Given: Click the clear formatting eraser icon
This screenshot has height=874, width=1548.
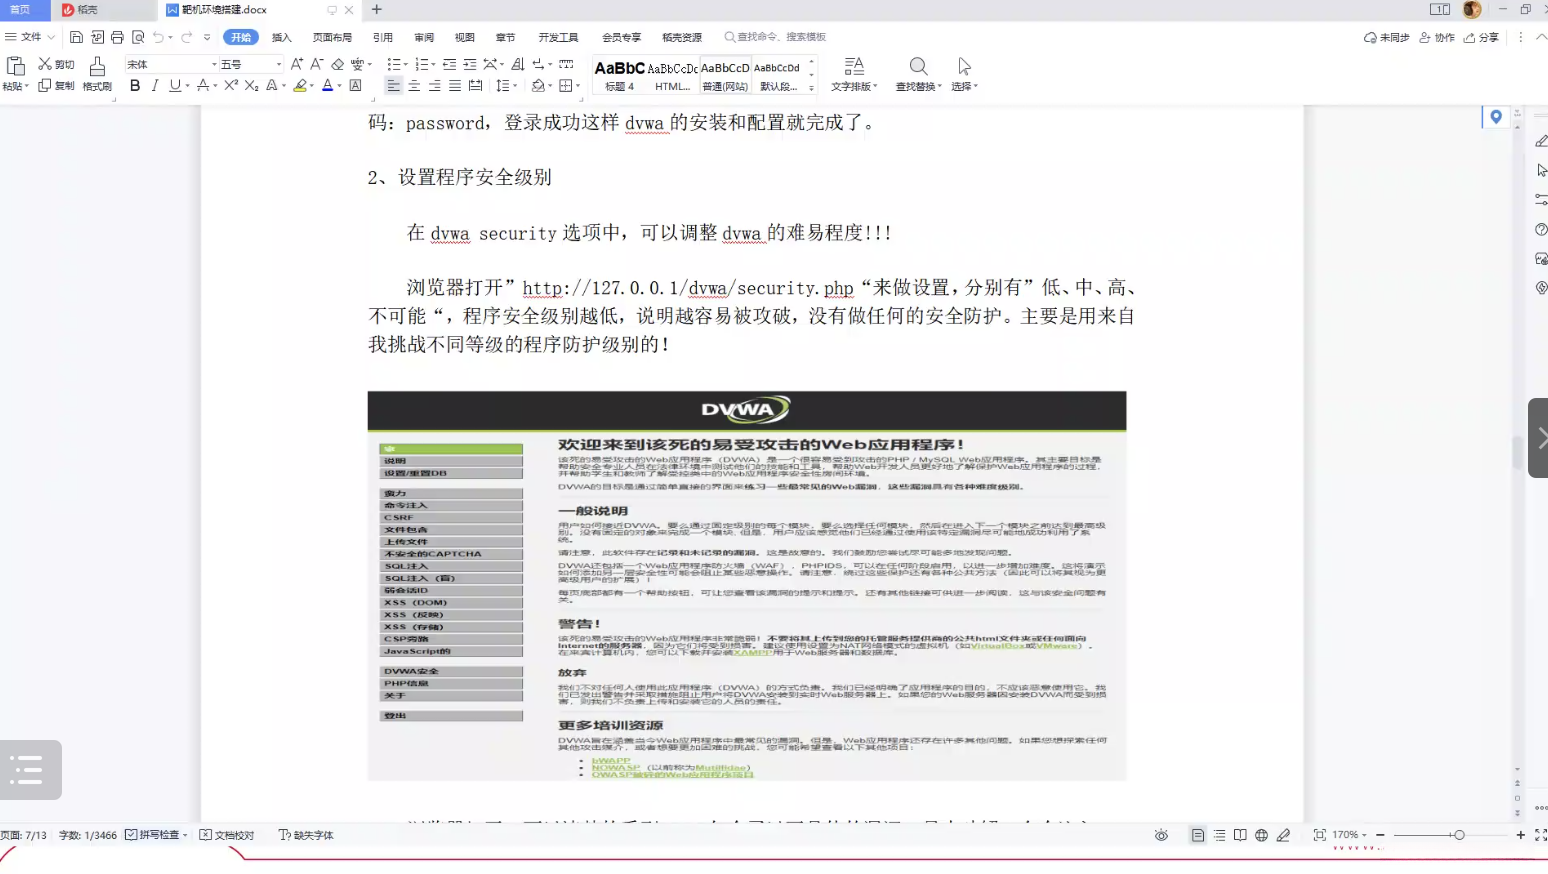Looking at the screenshot, I should (338, 64).
